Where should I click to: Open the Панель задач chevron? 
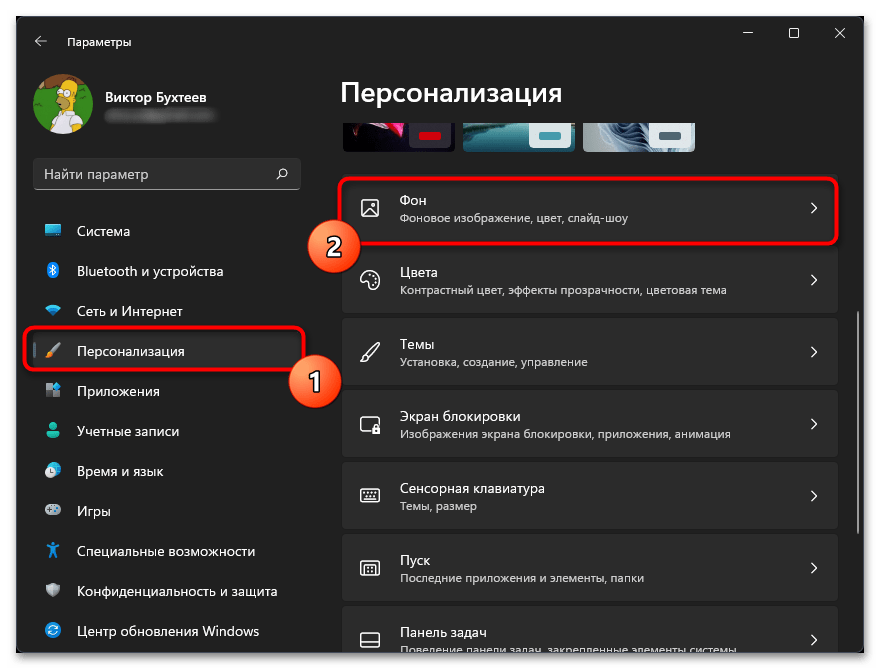click(814, 640)
